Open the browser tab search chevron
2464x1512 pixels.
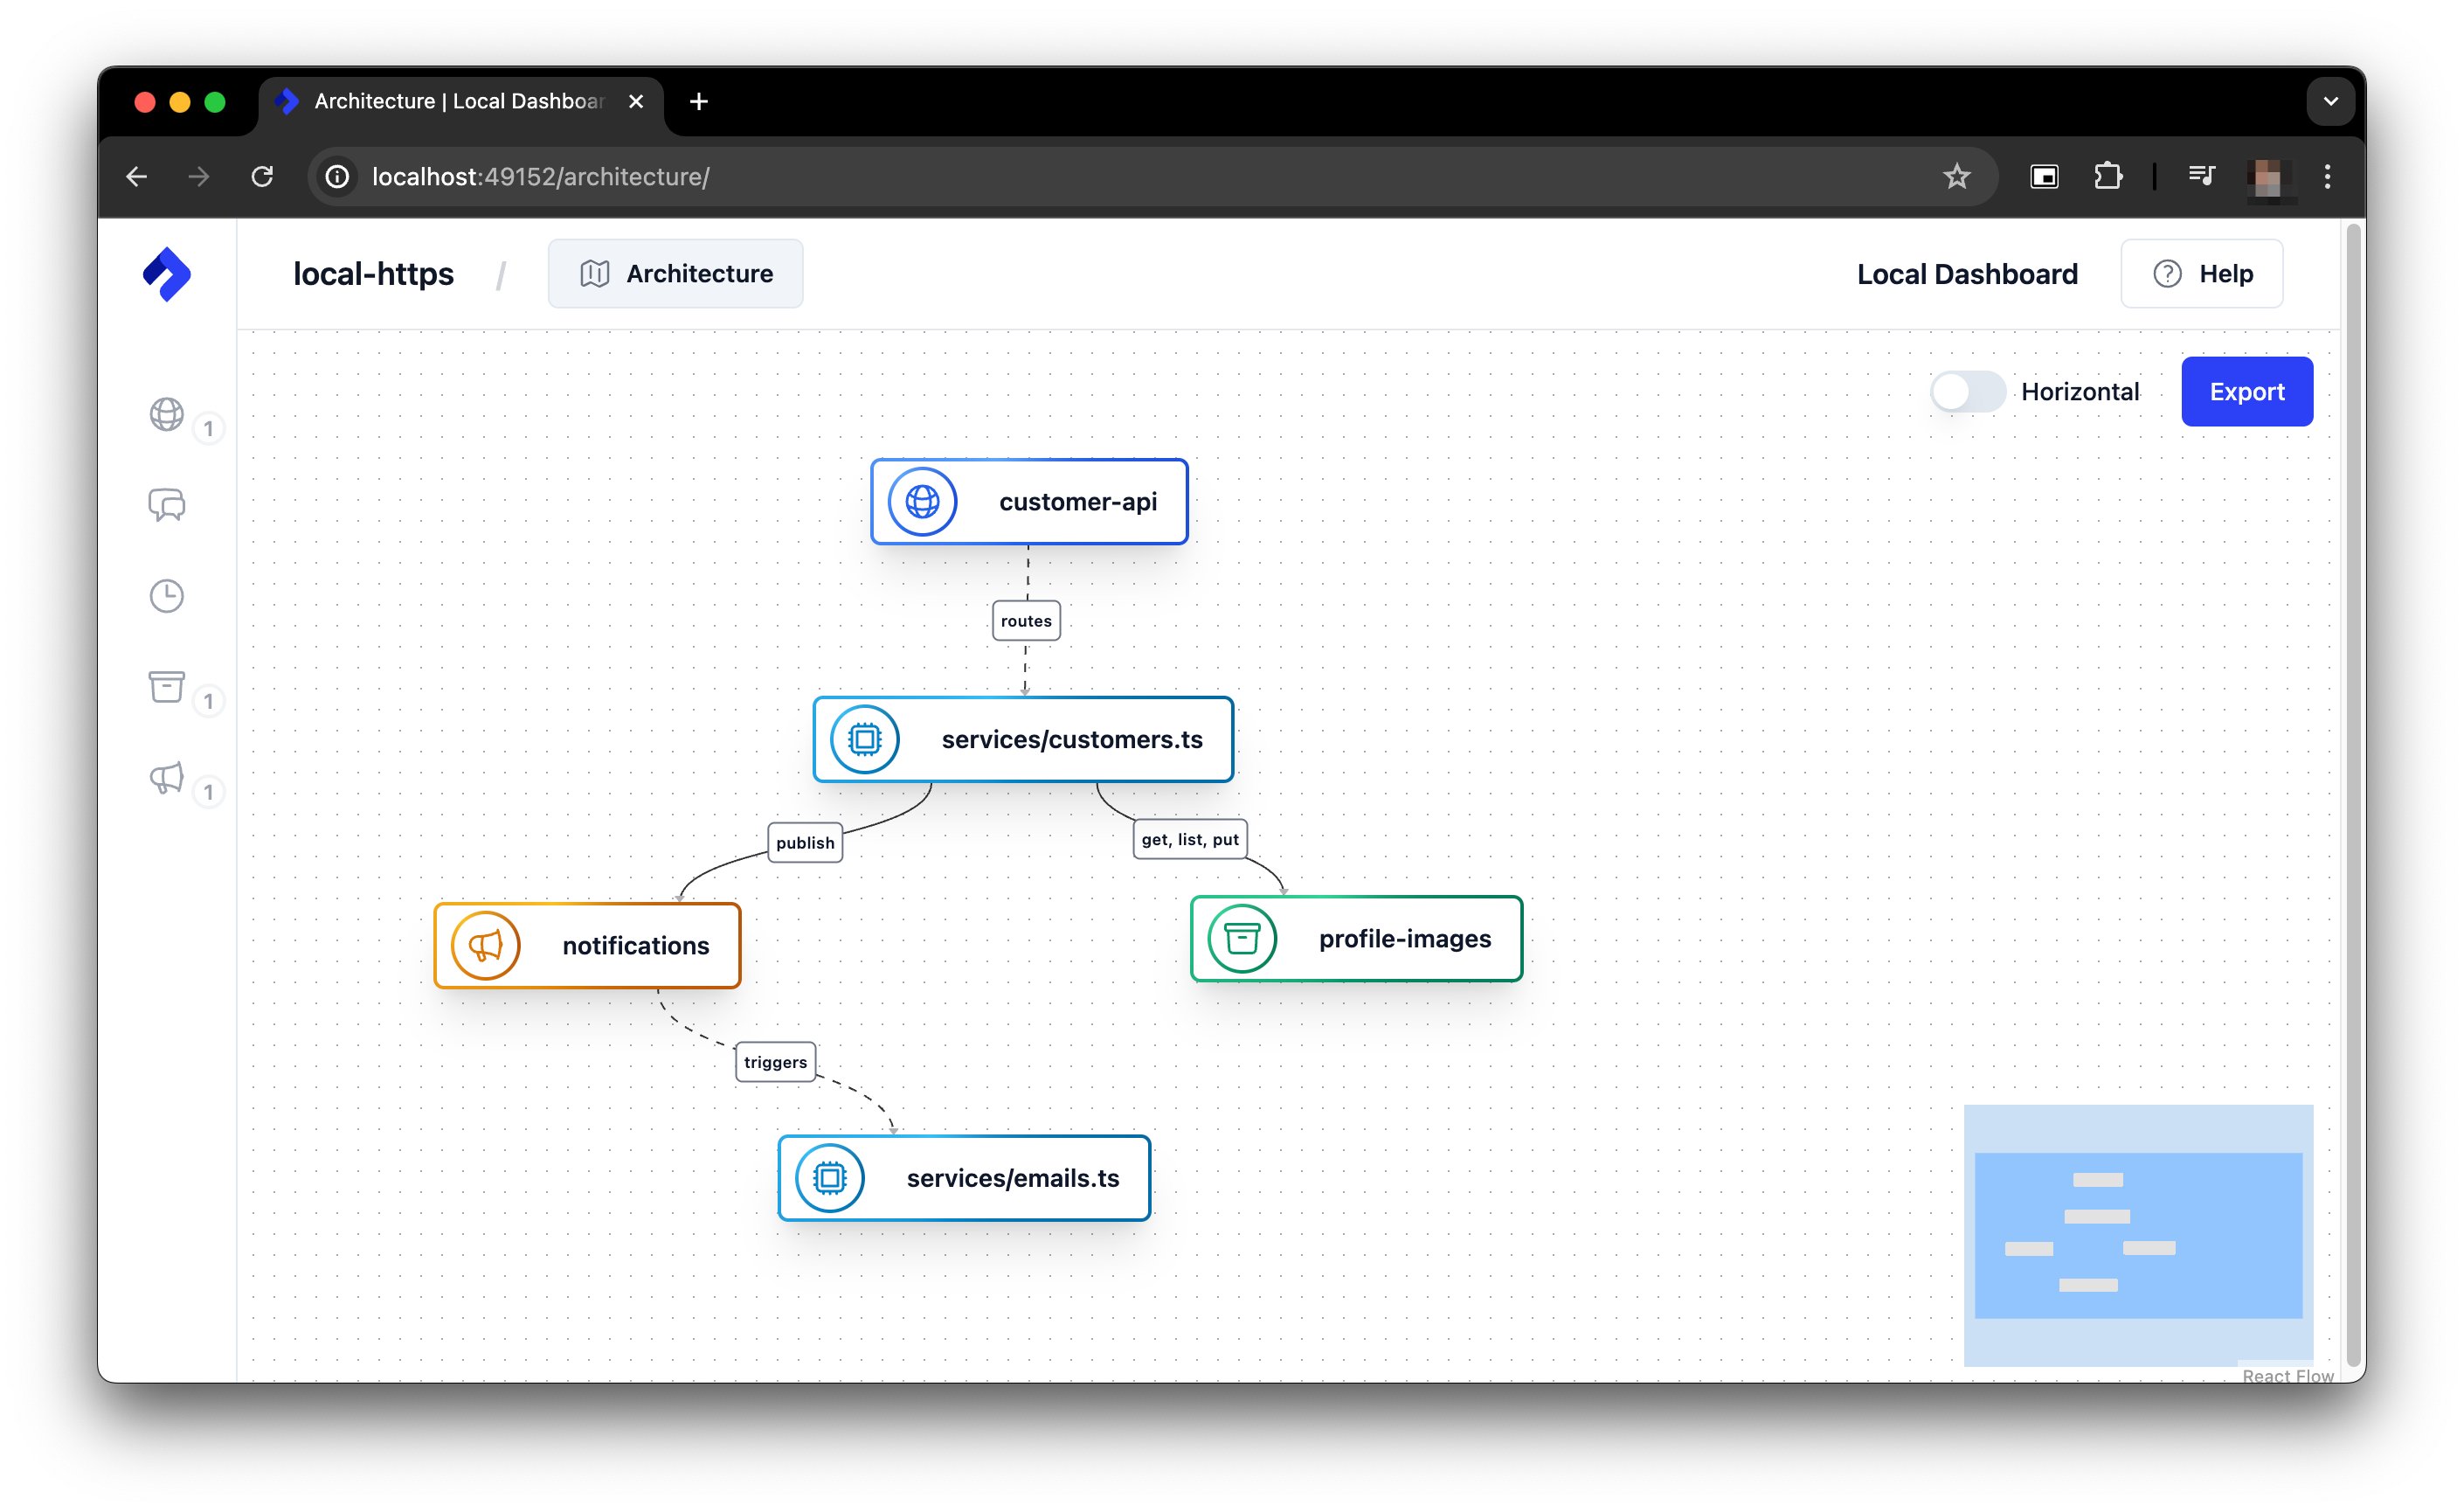tap(2331, 101)
